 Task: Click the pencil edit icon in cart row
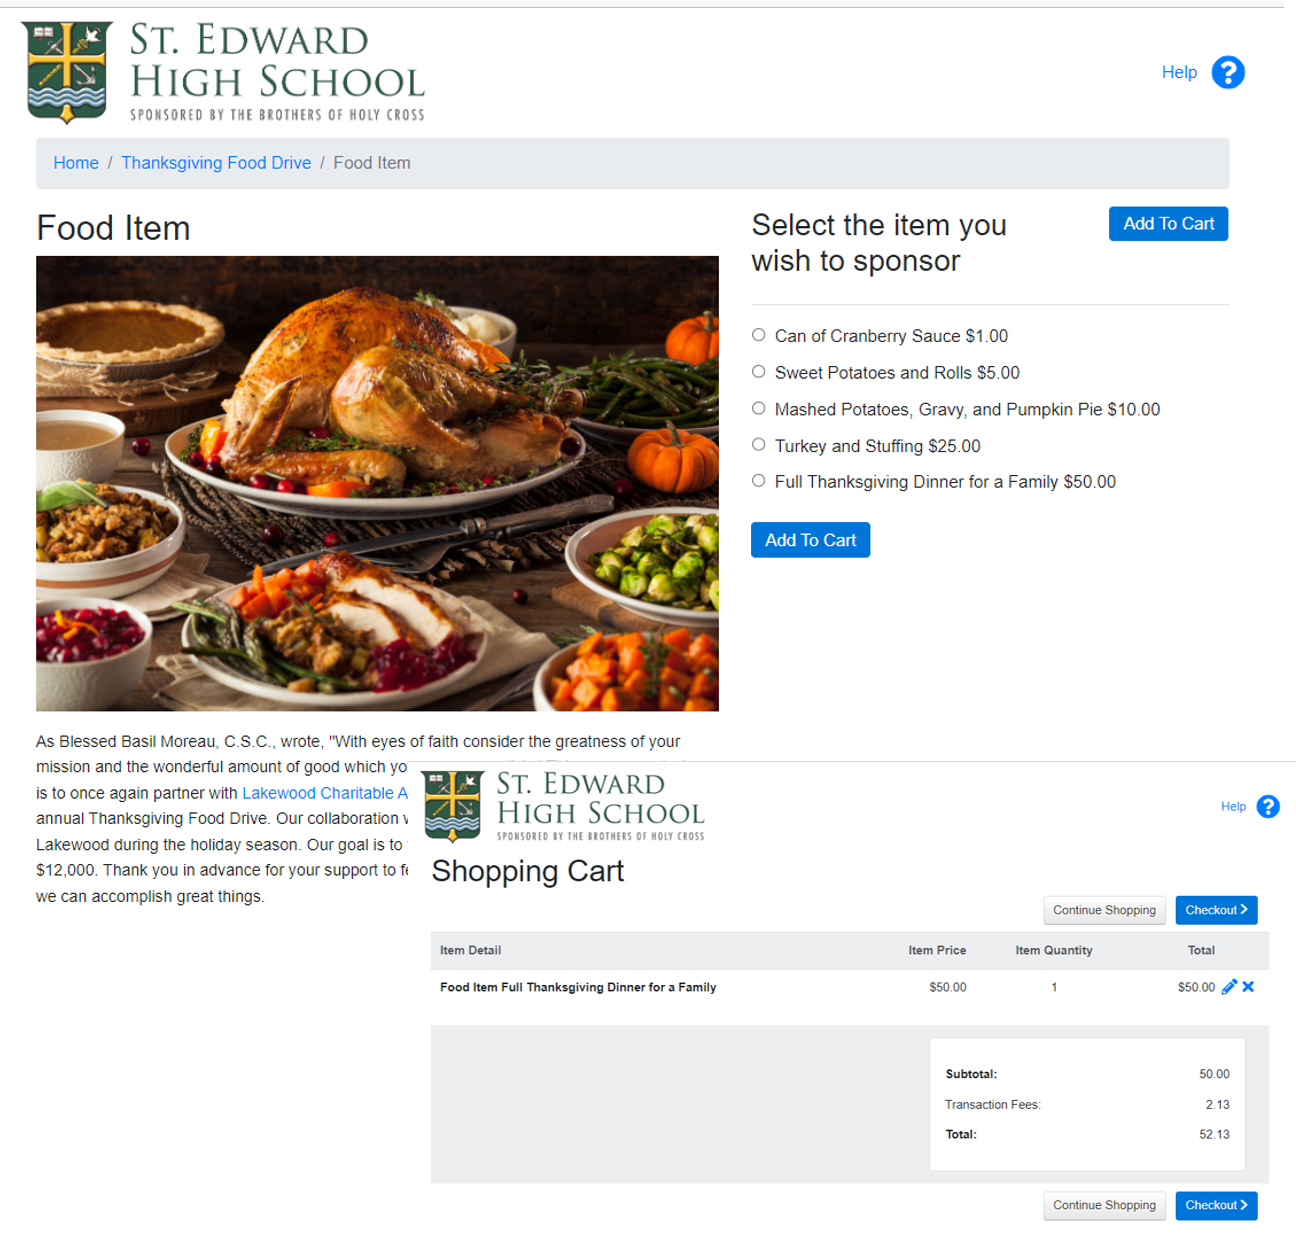coord(1229,987)
